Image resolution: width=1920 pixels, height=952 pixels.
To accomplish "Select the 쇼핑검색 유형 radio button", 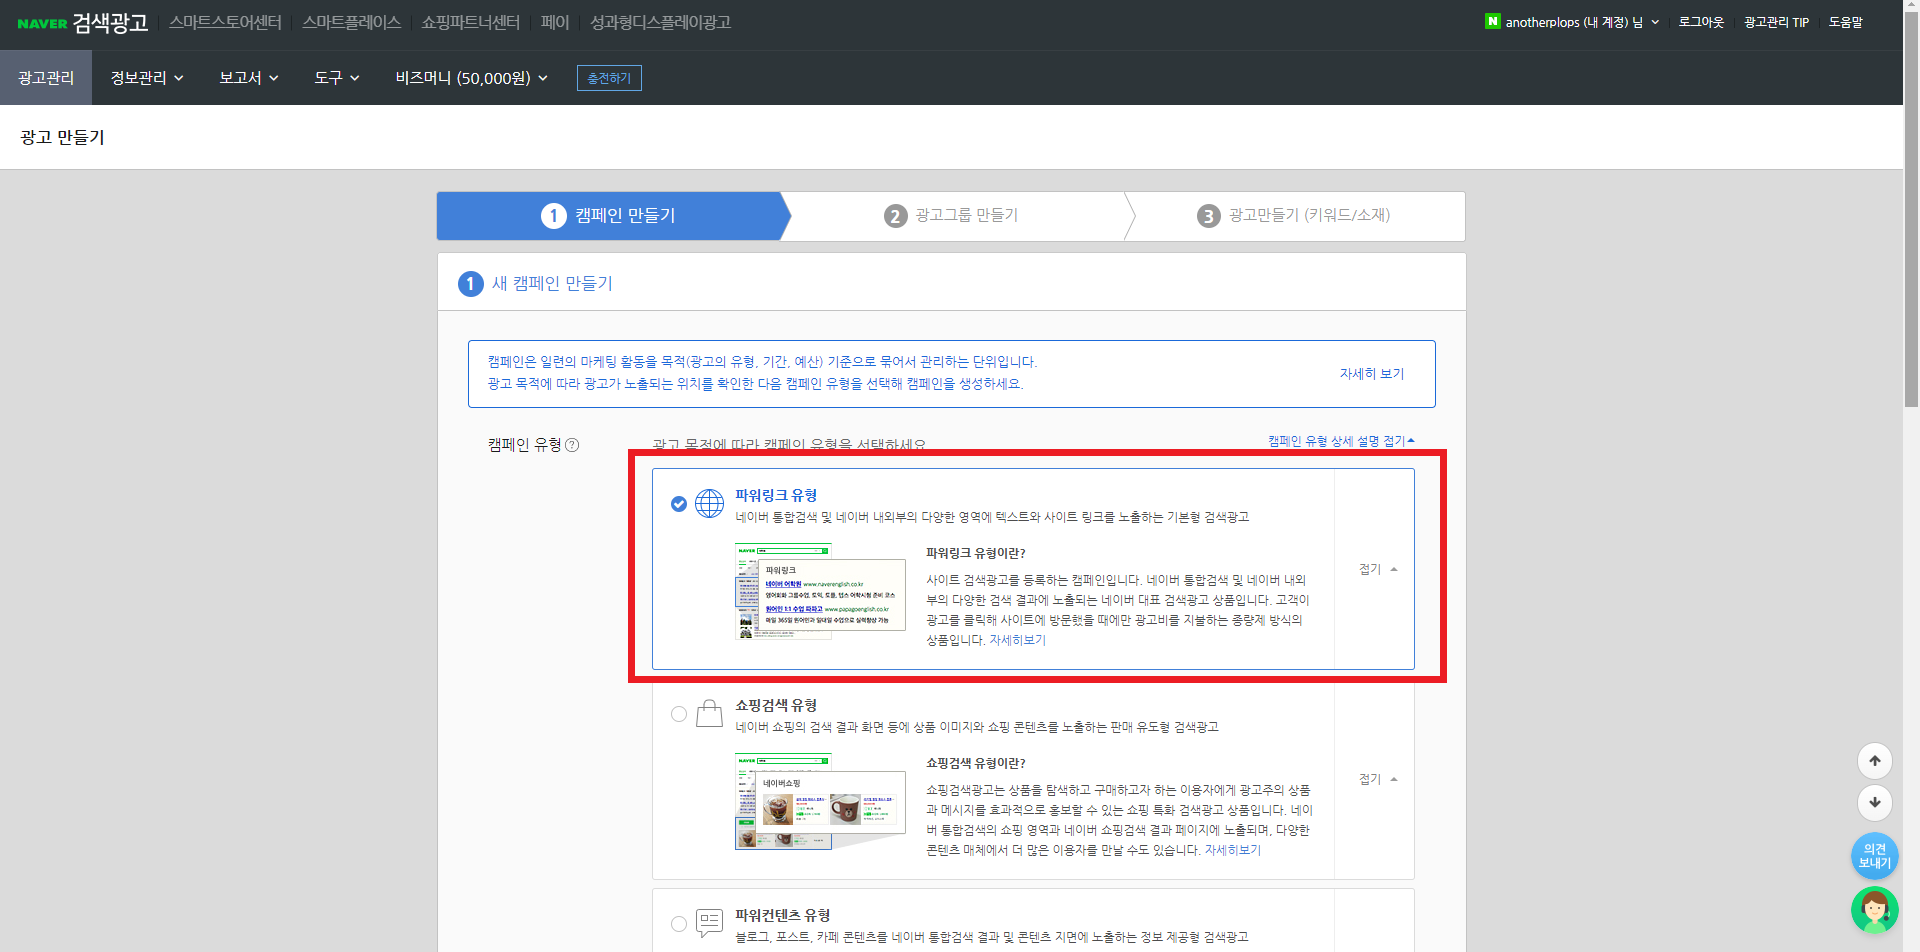I will coord(679,713).
